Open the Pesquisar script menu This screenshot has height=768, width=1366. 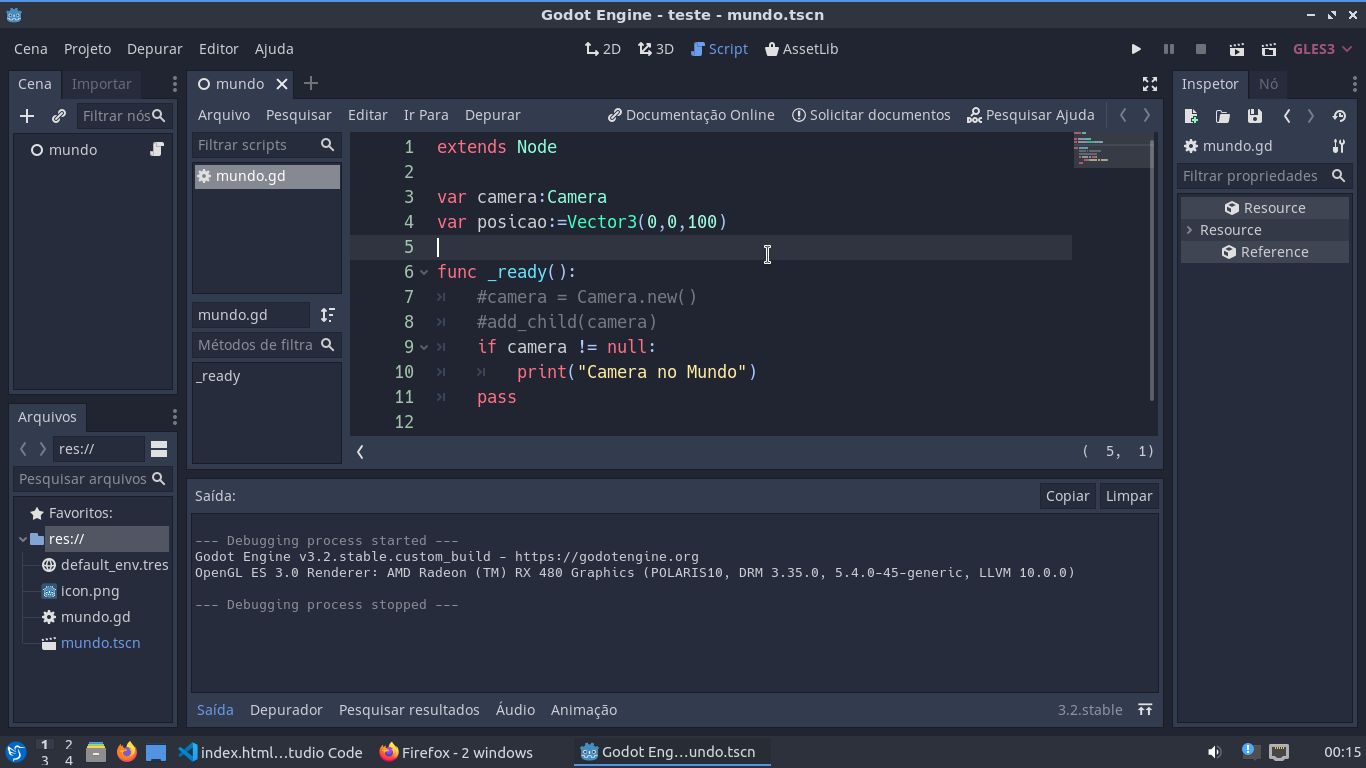pos(298,115)
